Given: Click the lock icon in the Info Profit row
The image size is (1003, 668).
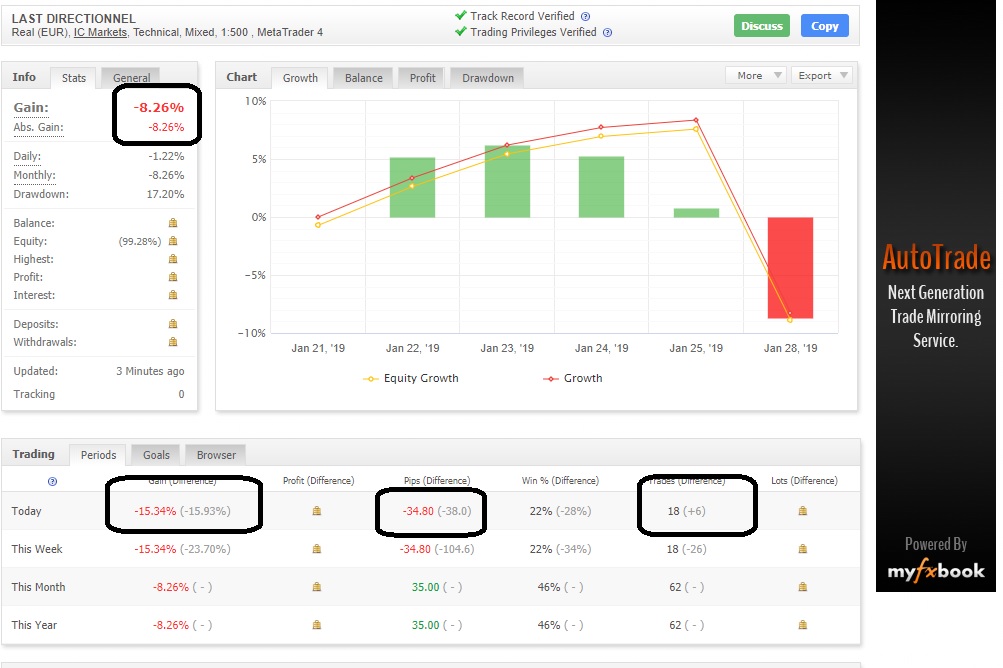Looking at the screenshot, I should [173, 276].
